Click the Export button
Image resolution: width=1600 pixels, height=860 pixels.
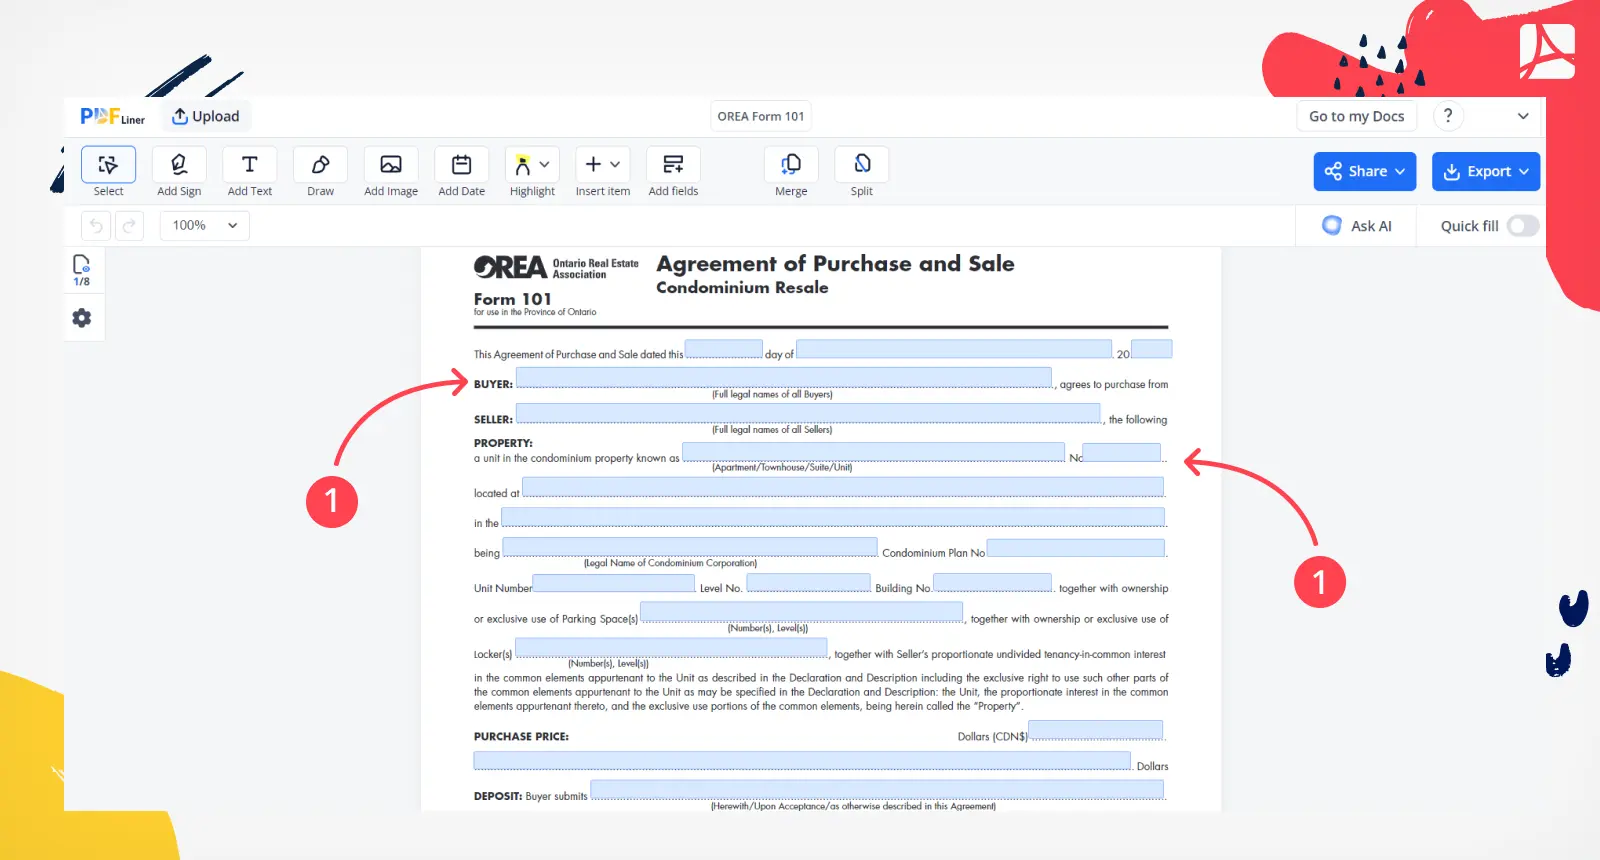pyautogui.click(x=1486, y=171)
